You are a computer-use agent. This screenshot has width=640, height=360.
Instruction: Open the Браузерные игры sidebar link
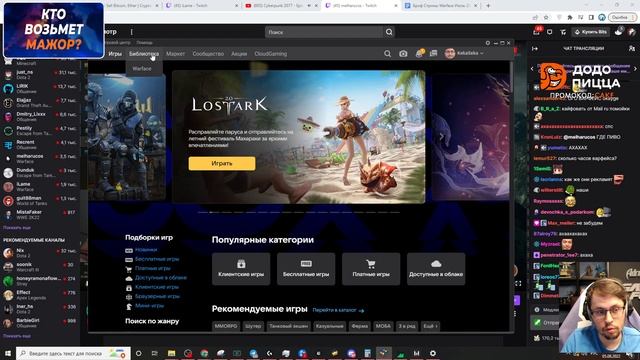(x=157, y=296)
